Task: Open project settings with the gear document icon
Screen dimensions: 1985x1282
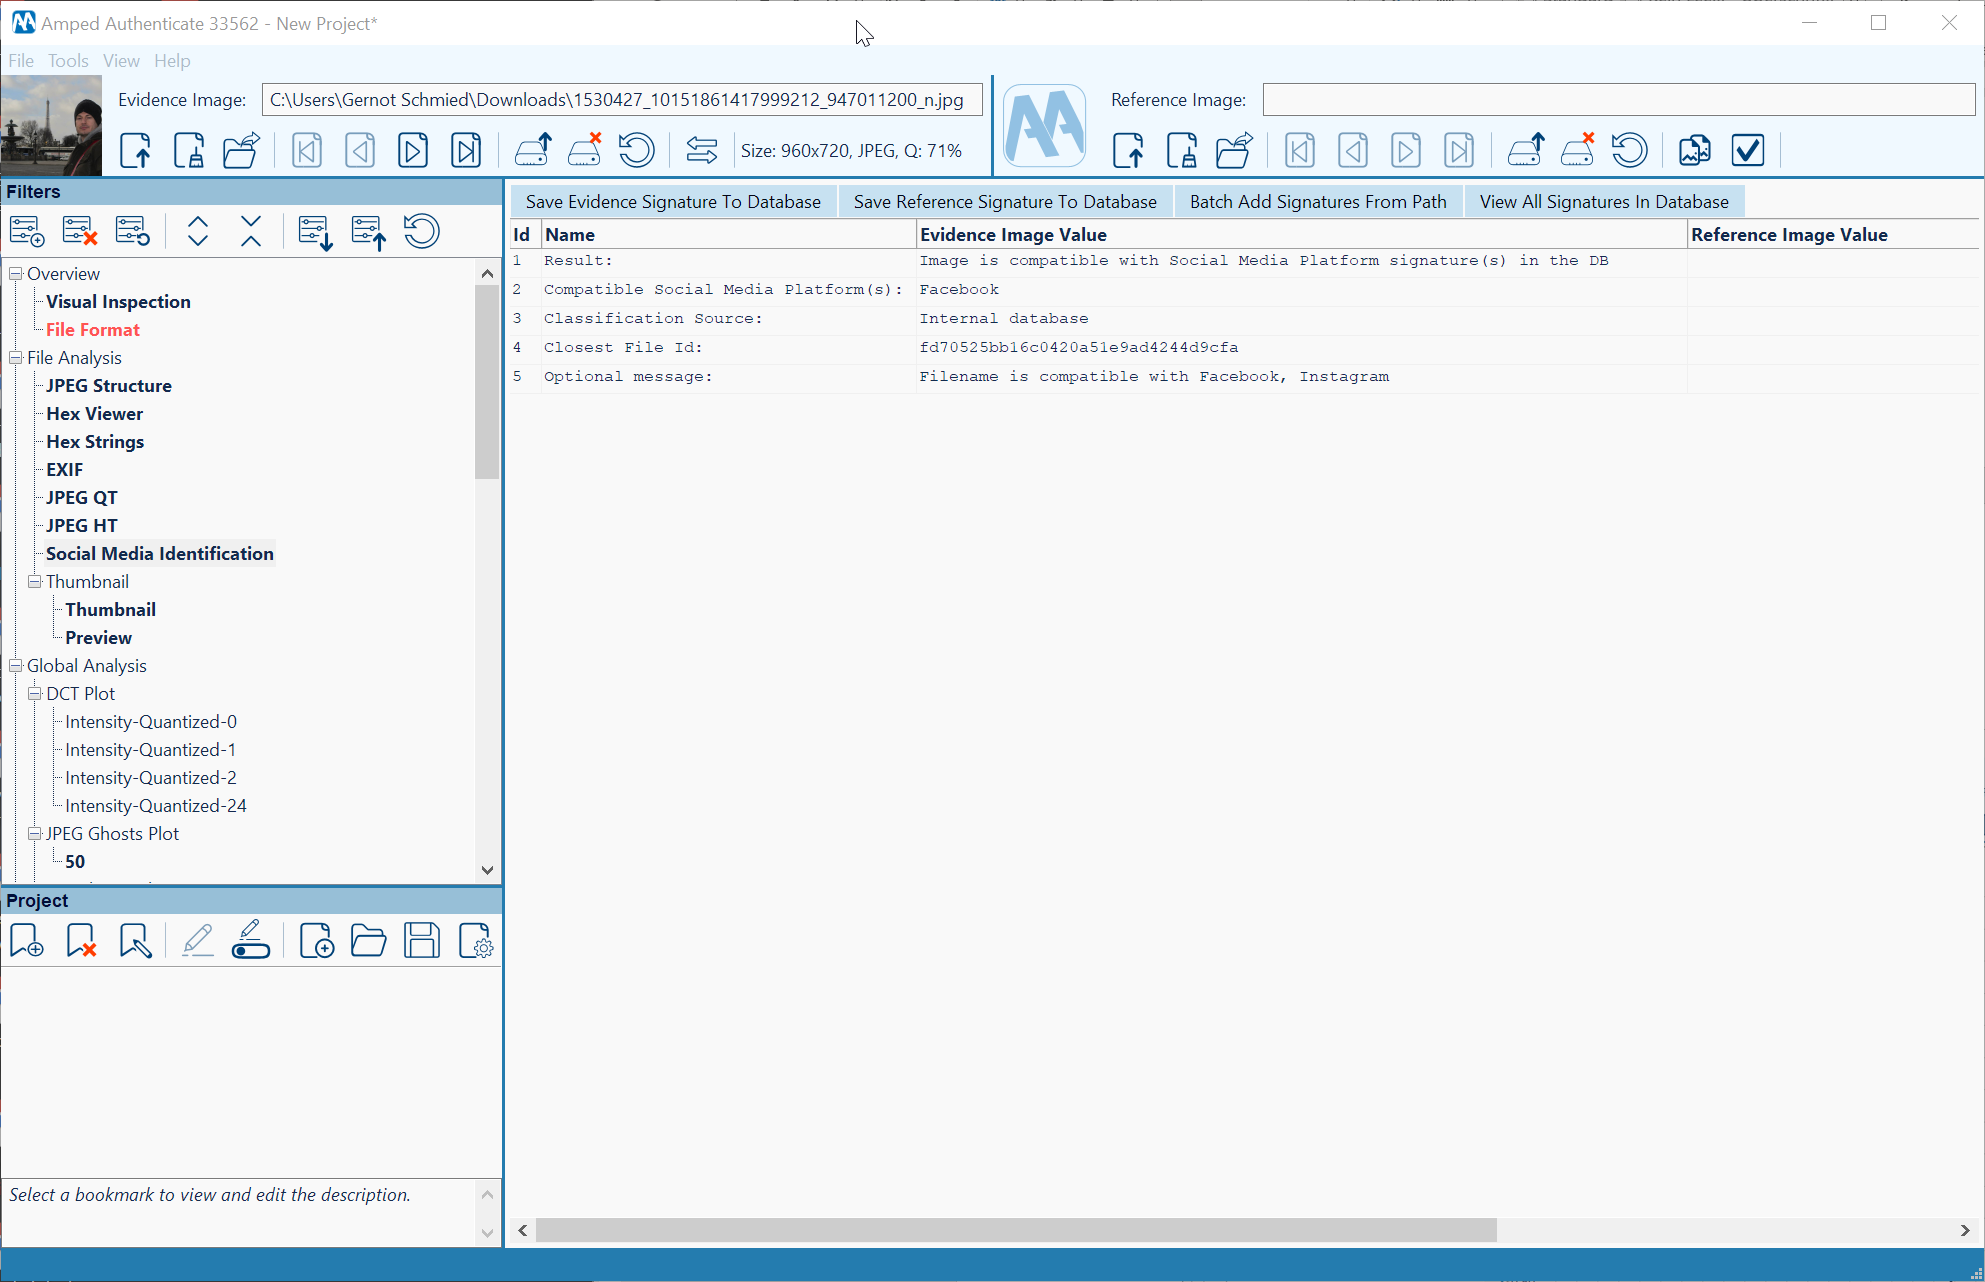Action: [476, 940]
